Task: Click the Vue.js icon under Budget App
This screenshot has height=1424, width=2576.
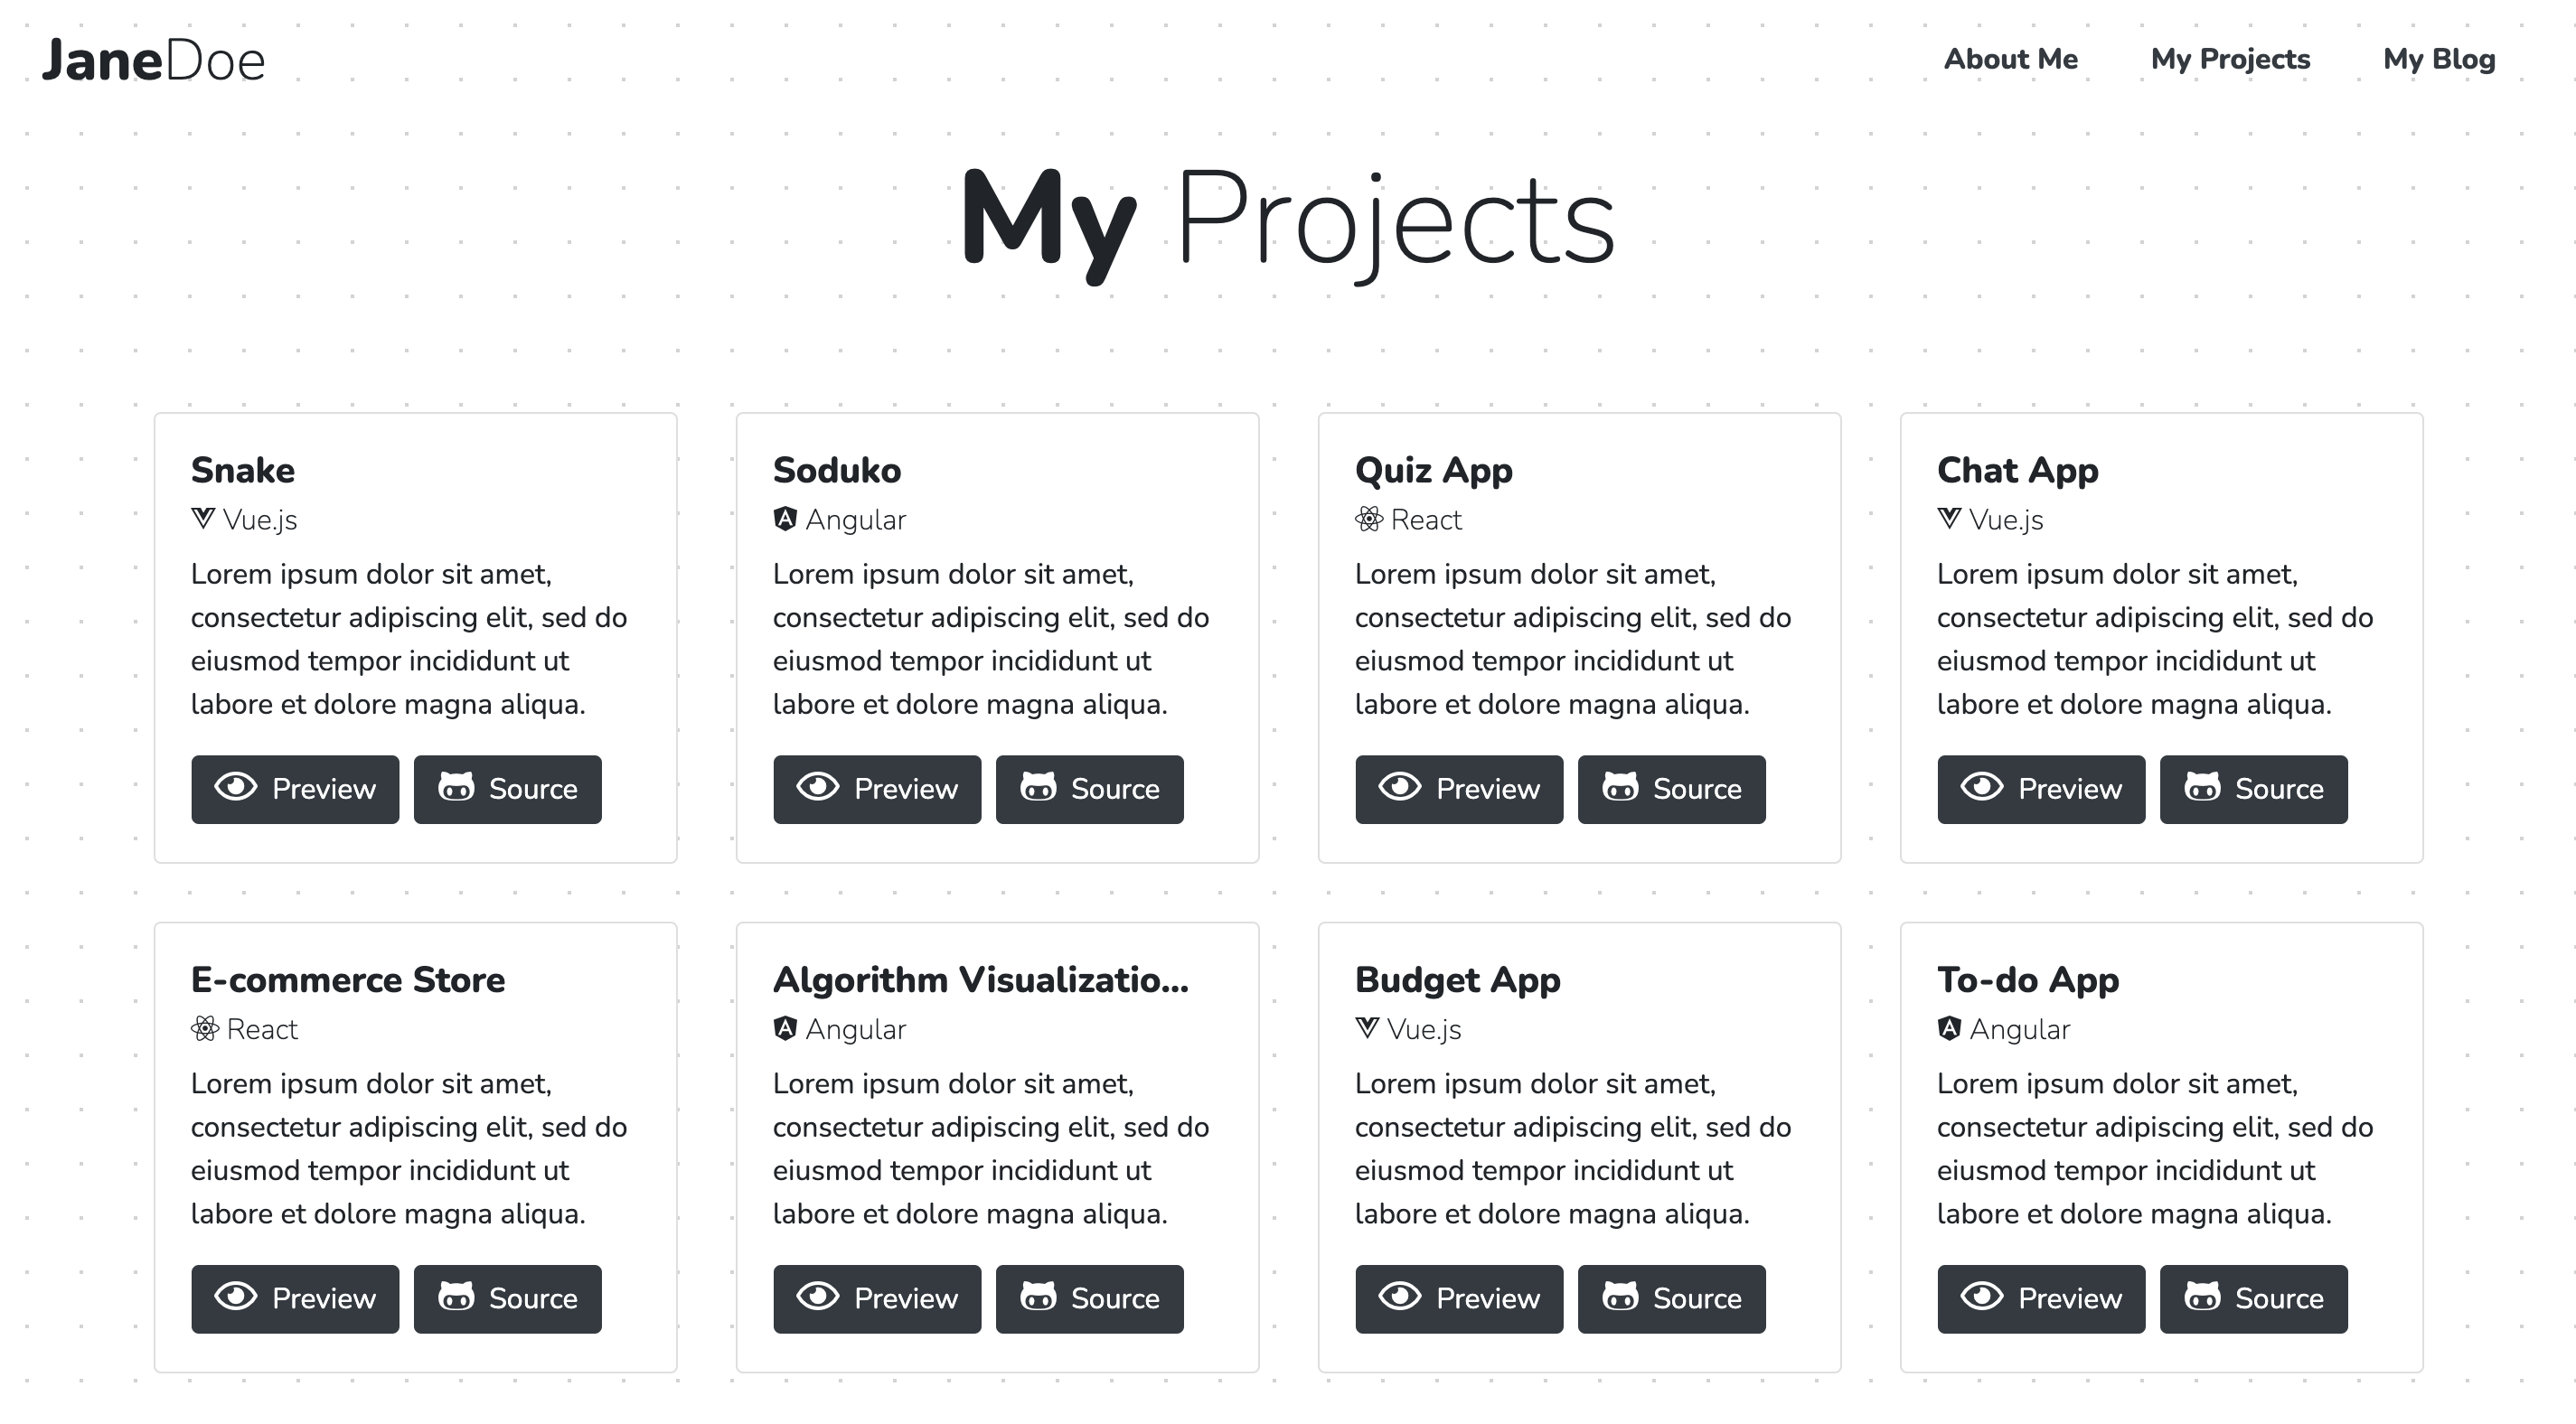Action: (1367, 1028)
